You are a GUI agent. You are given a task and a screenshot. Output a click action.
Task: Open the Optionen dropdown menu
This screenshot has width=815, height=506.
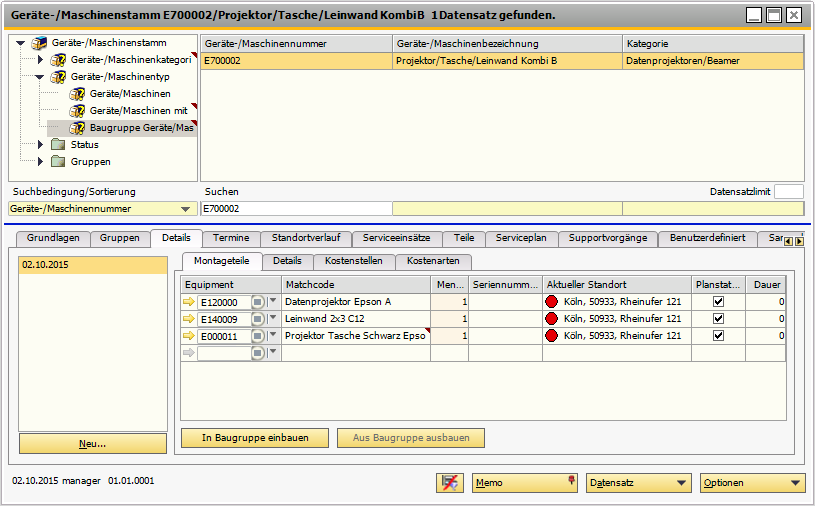pyautogui.click(x=752, y=483)
